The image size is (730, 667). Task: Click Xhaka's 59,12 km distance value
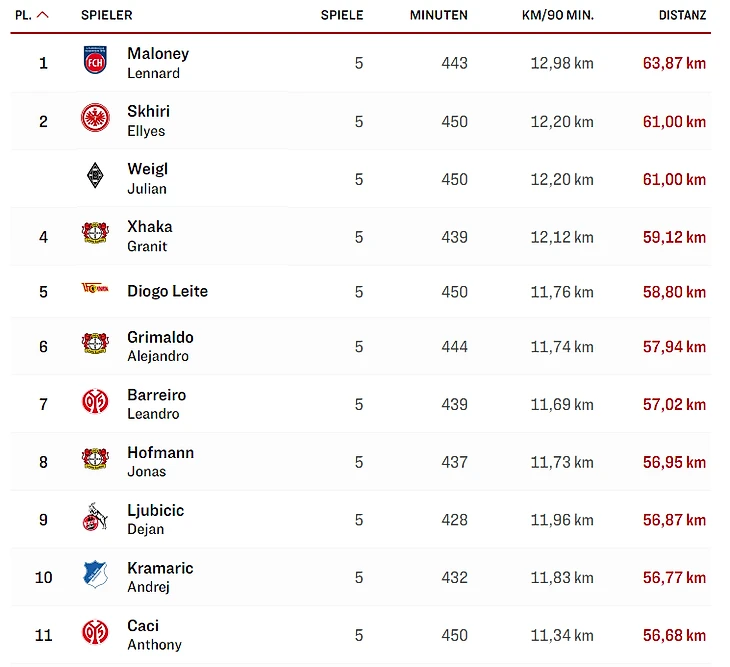[x=674, y=237]
